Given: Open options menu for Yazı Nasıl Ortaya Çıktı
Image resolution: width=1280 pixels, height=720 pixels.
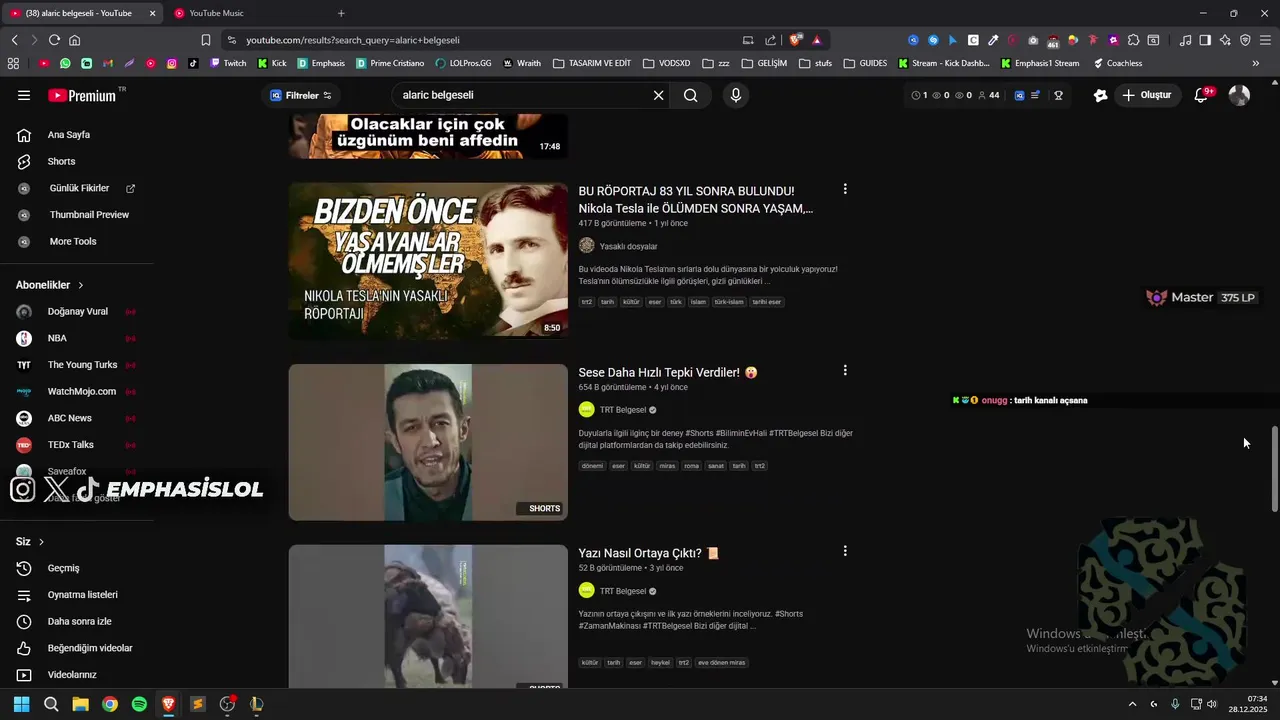Looking at the screenshot, I should click(x=845, y=551).
